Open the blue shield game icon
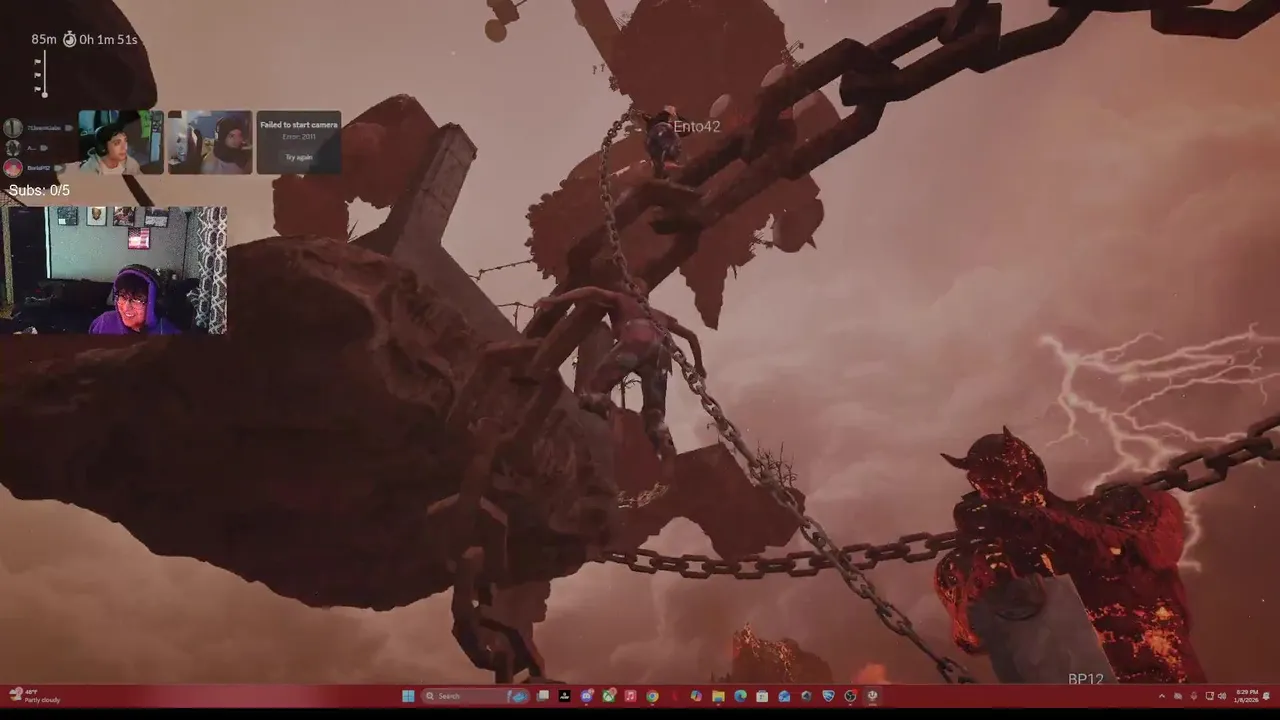Screen dimensions: 1280x720 point(829,696)
